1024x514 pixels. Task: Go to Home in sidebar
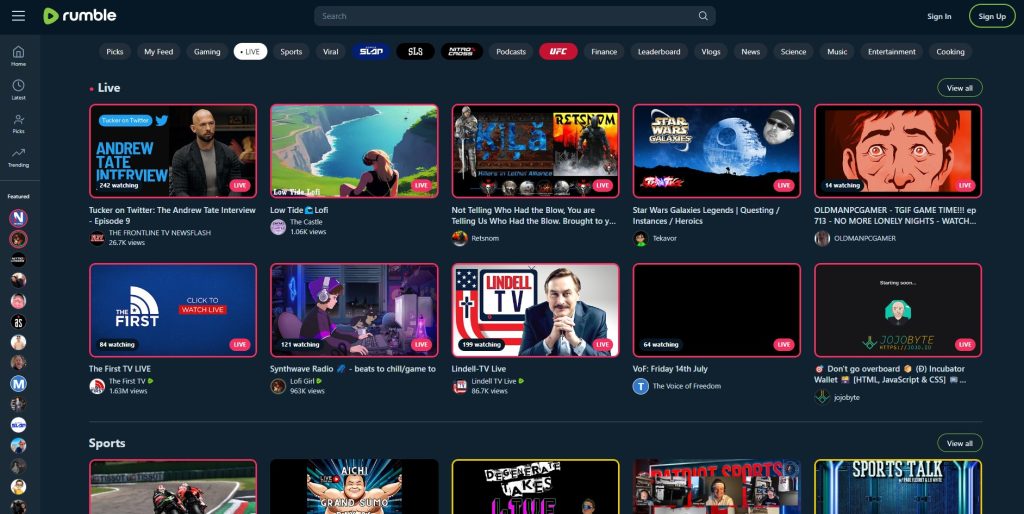[x=18, y=56]
